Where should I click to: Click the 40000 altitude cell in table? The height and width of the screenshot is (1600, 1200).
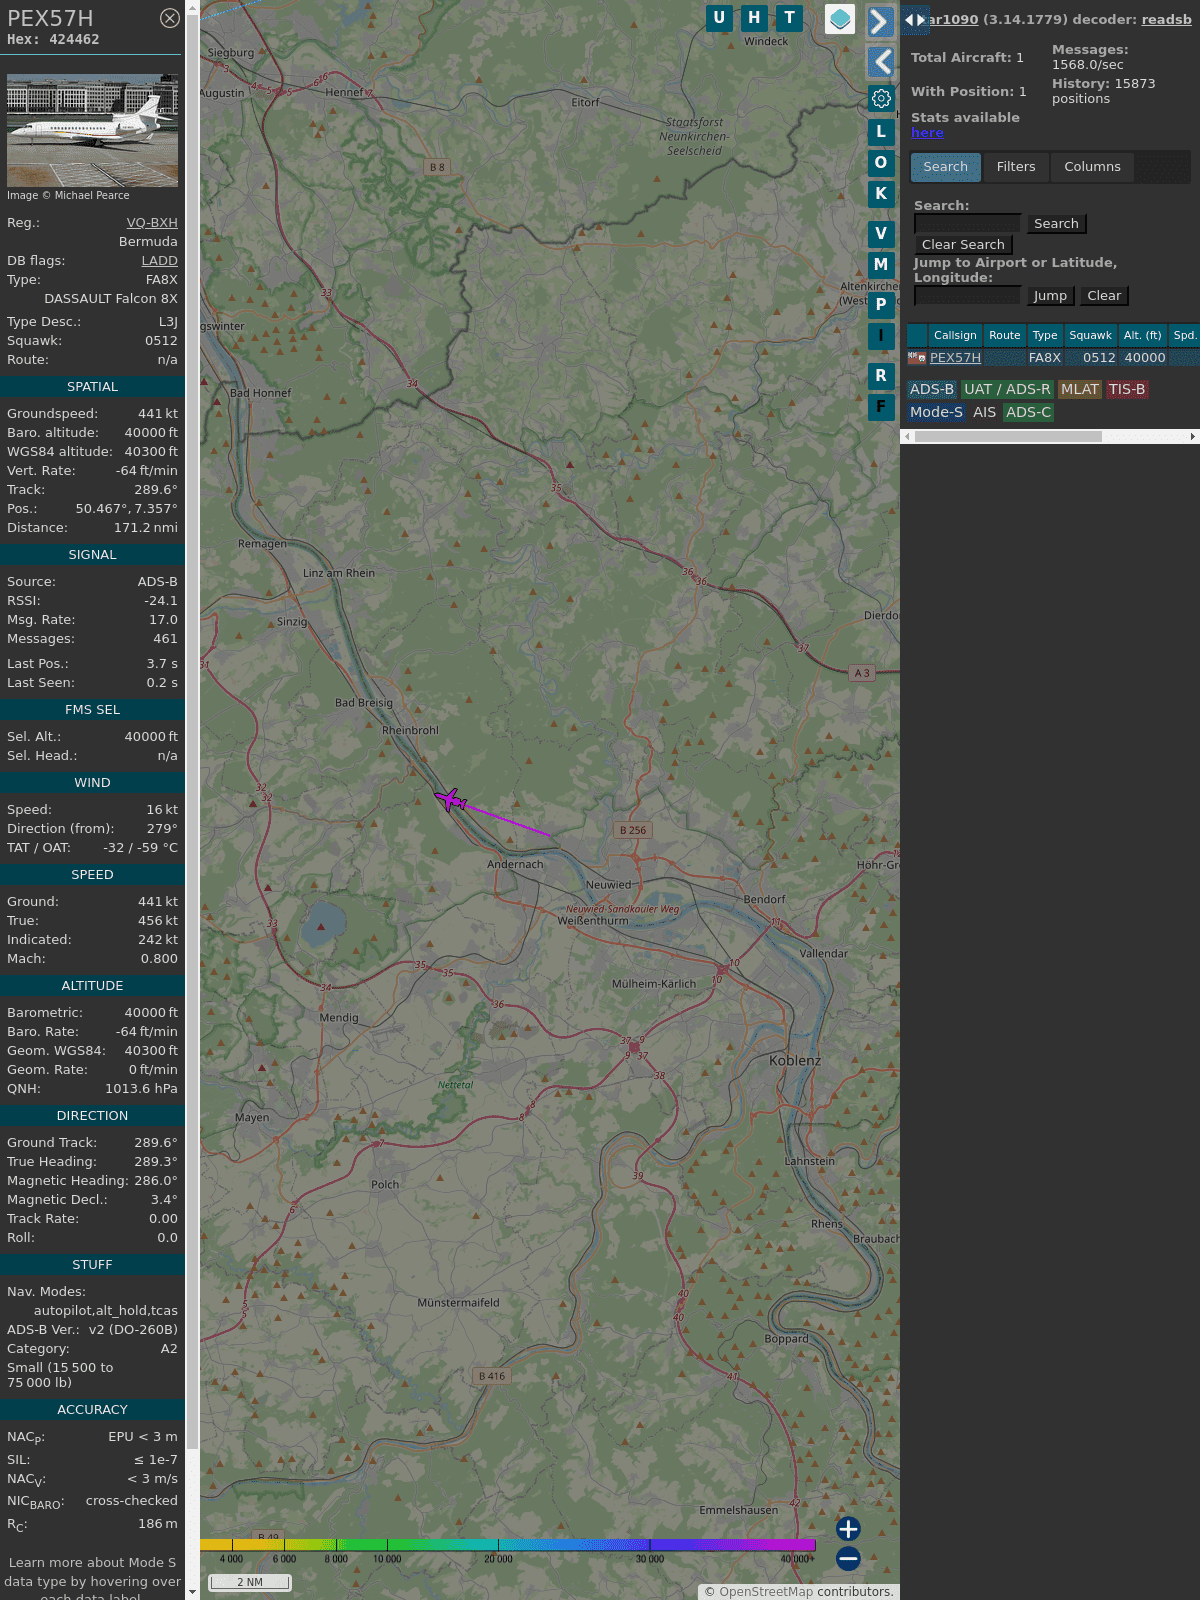(x=1145, y=358)
